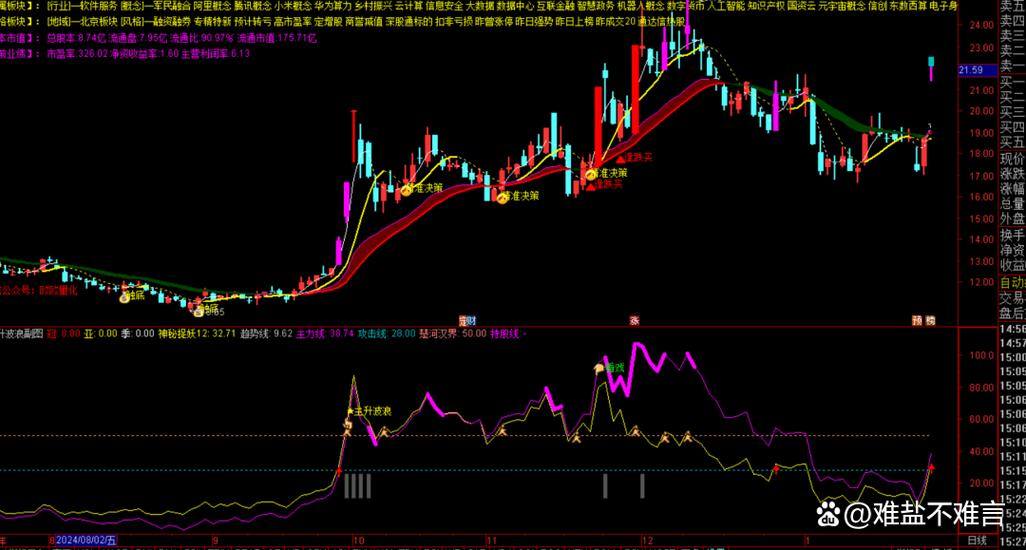Click the first 精准决策 signal icon
Viewport: 1026px width, 550px height.
tap(406, 190)
